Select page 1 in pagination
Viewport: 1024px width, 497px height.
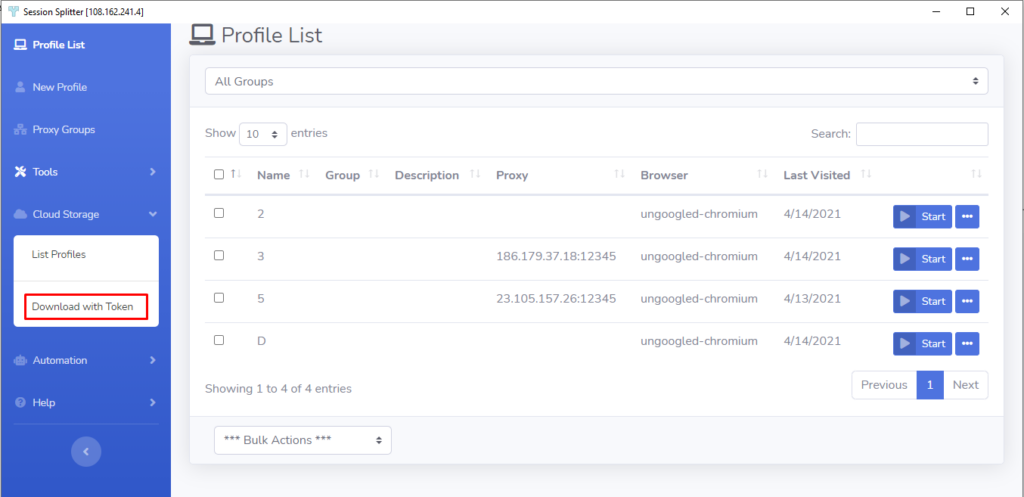point(930,385)
